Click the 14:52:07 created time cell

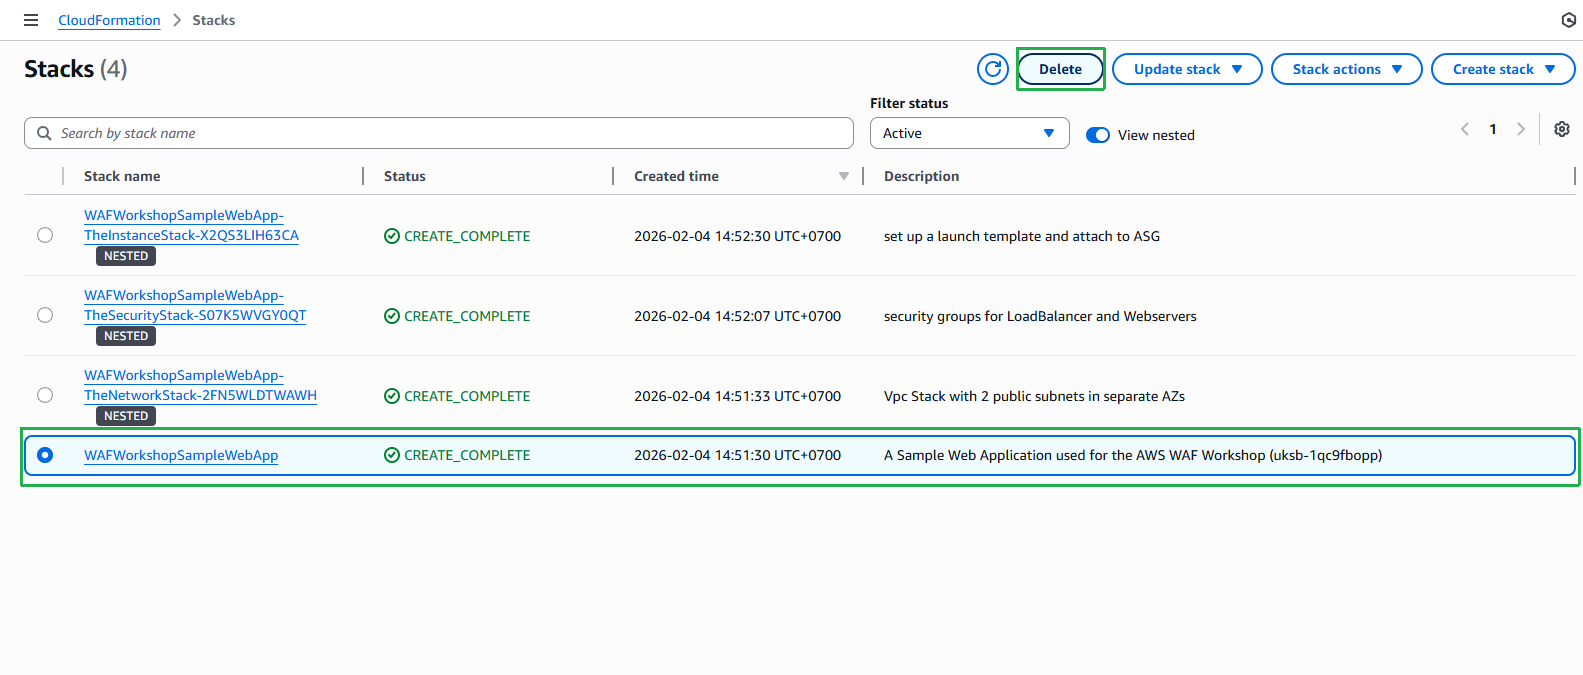click(737, 316)
